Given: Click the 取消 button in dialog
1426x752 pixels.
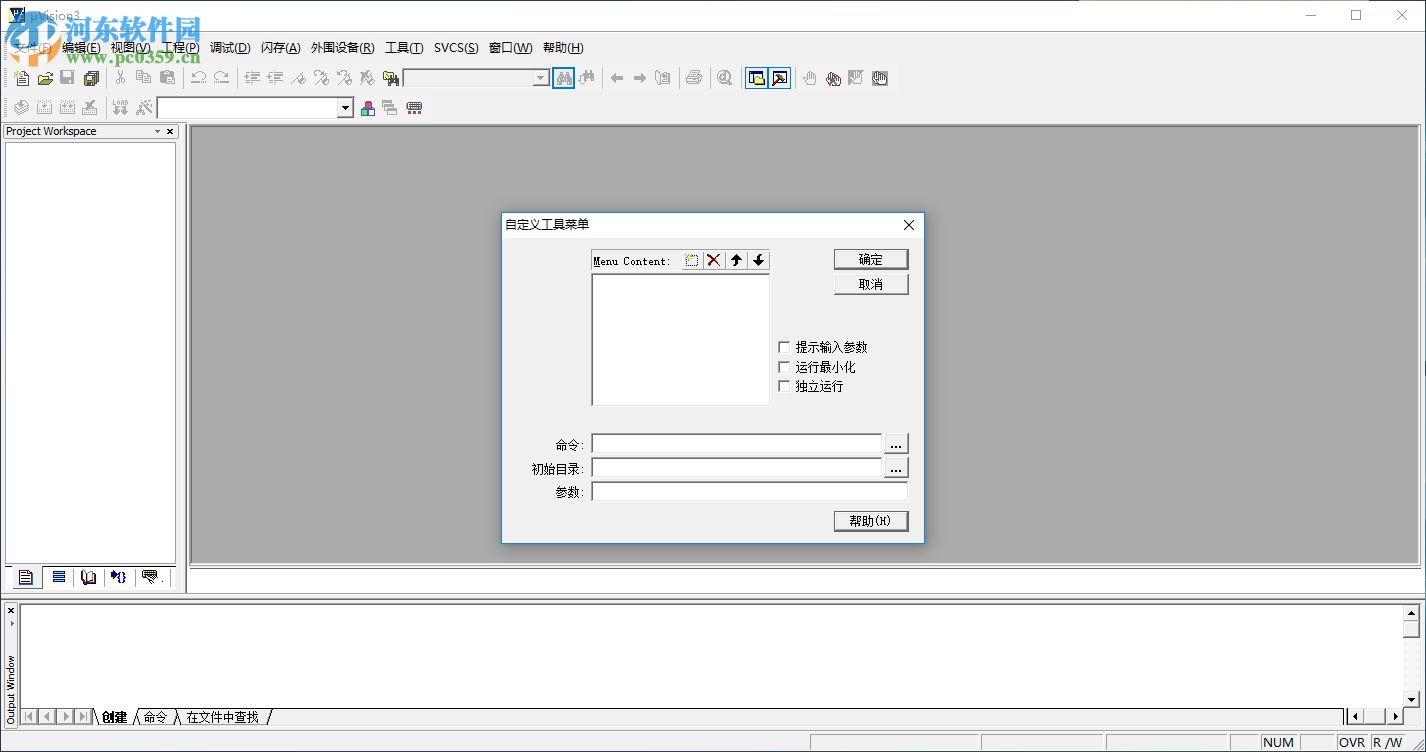Looking at the screenshot, I should point(870,285).
